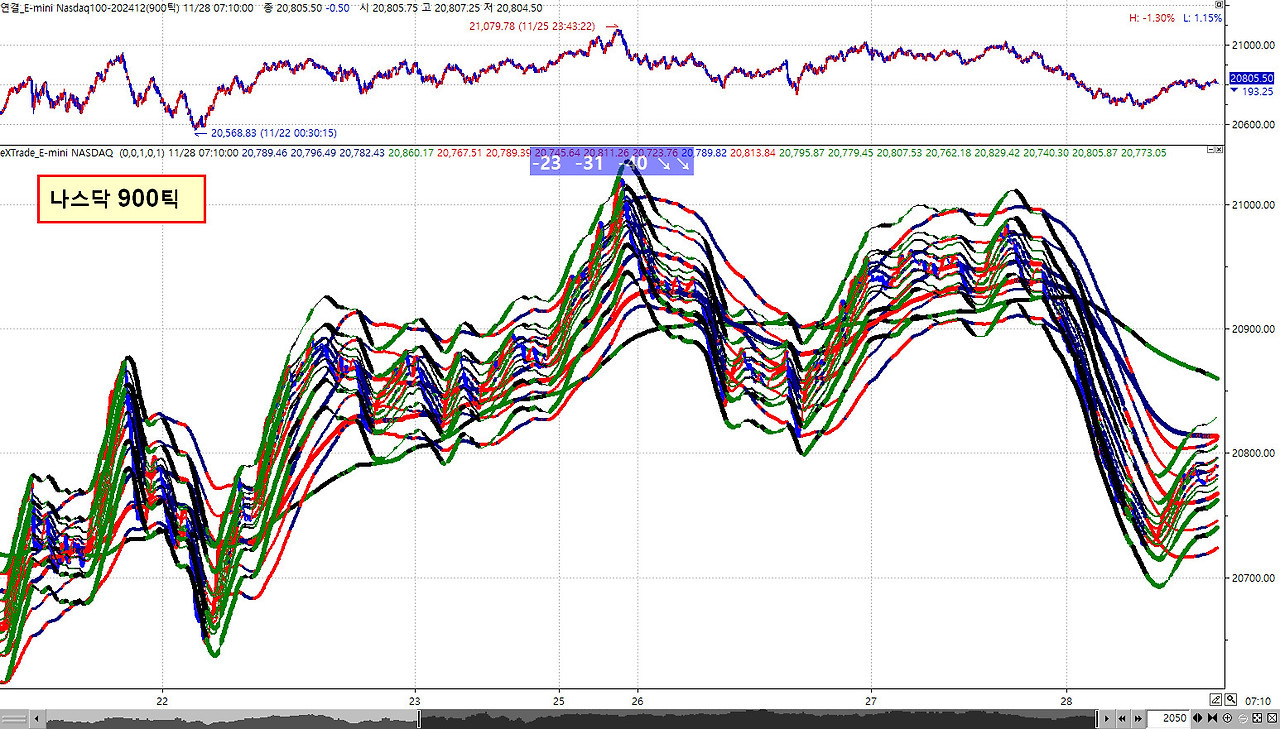Click the grip handle at the scrollbar's left end
1280x729 pixels.
14,719
